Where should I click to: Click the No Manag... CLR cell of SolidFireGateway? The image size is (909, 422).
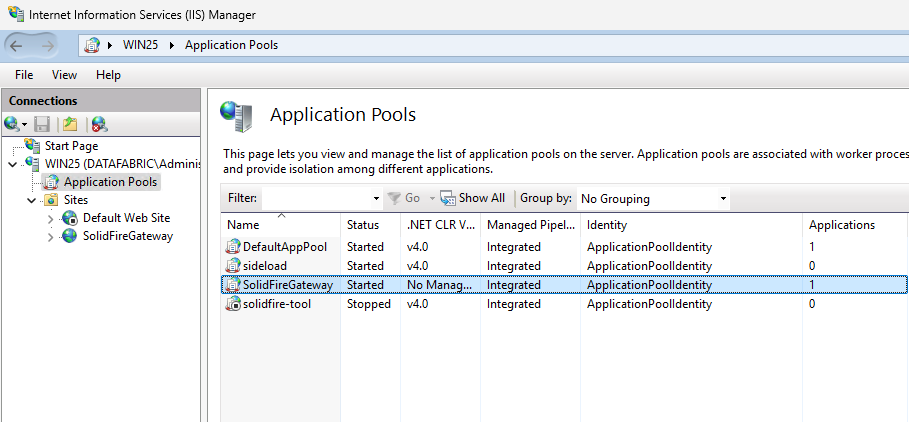tap(441, 285)
